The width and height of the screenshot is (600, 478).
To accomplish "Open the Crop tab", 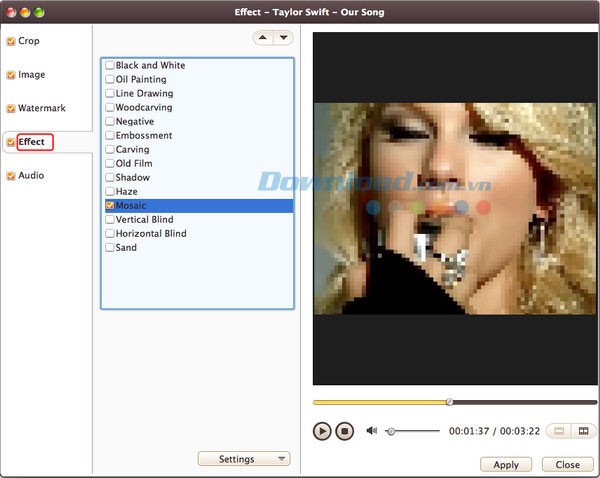I will (29, 42).
